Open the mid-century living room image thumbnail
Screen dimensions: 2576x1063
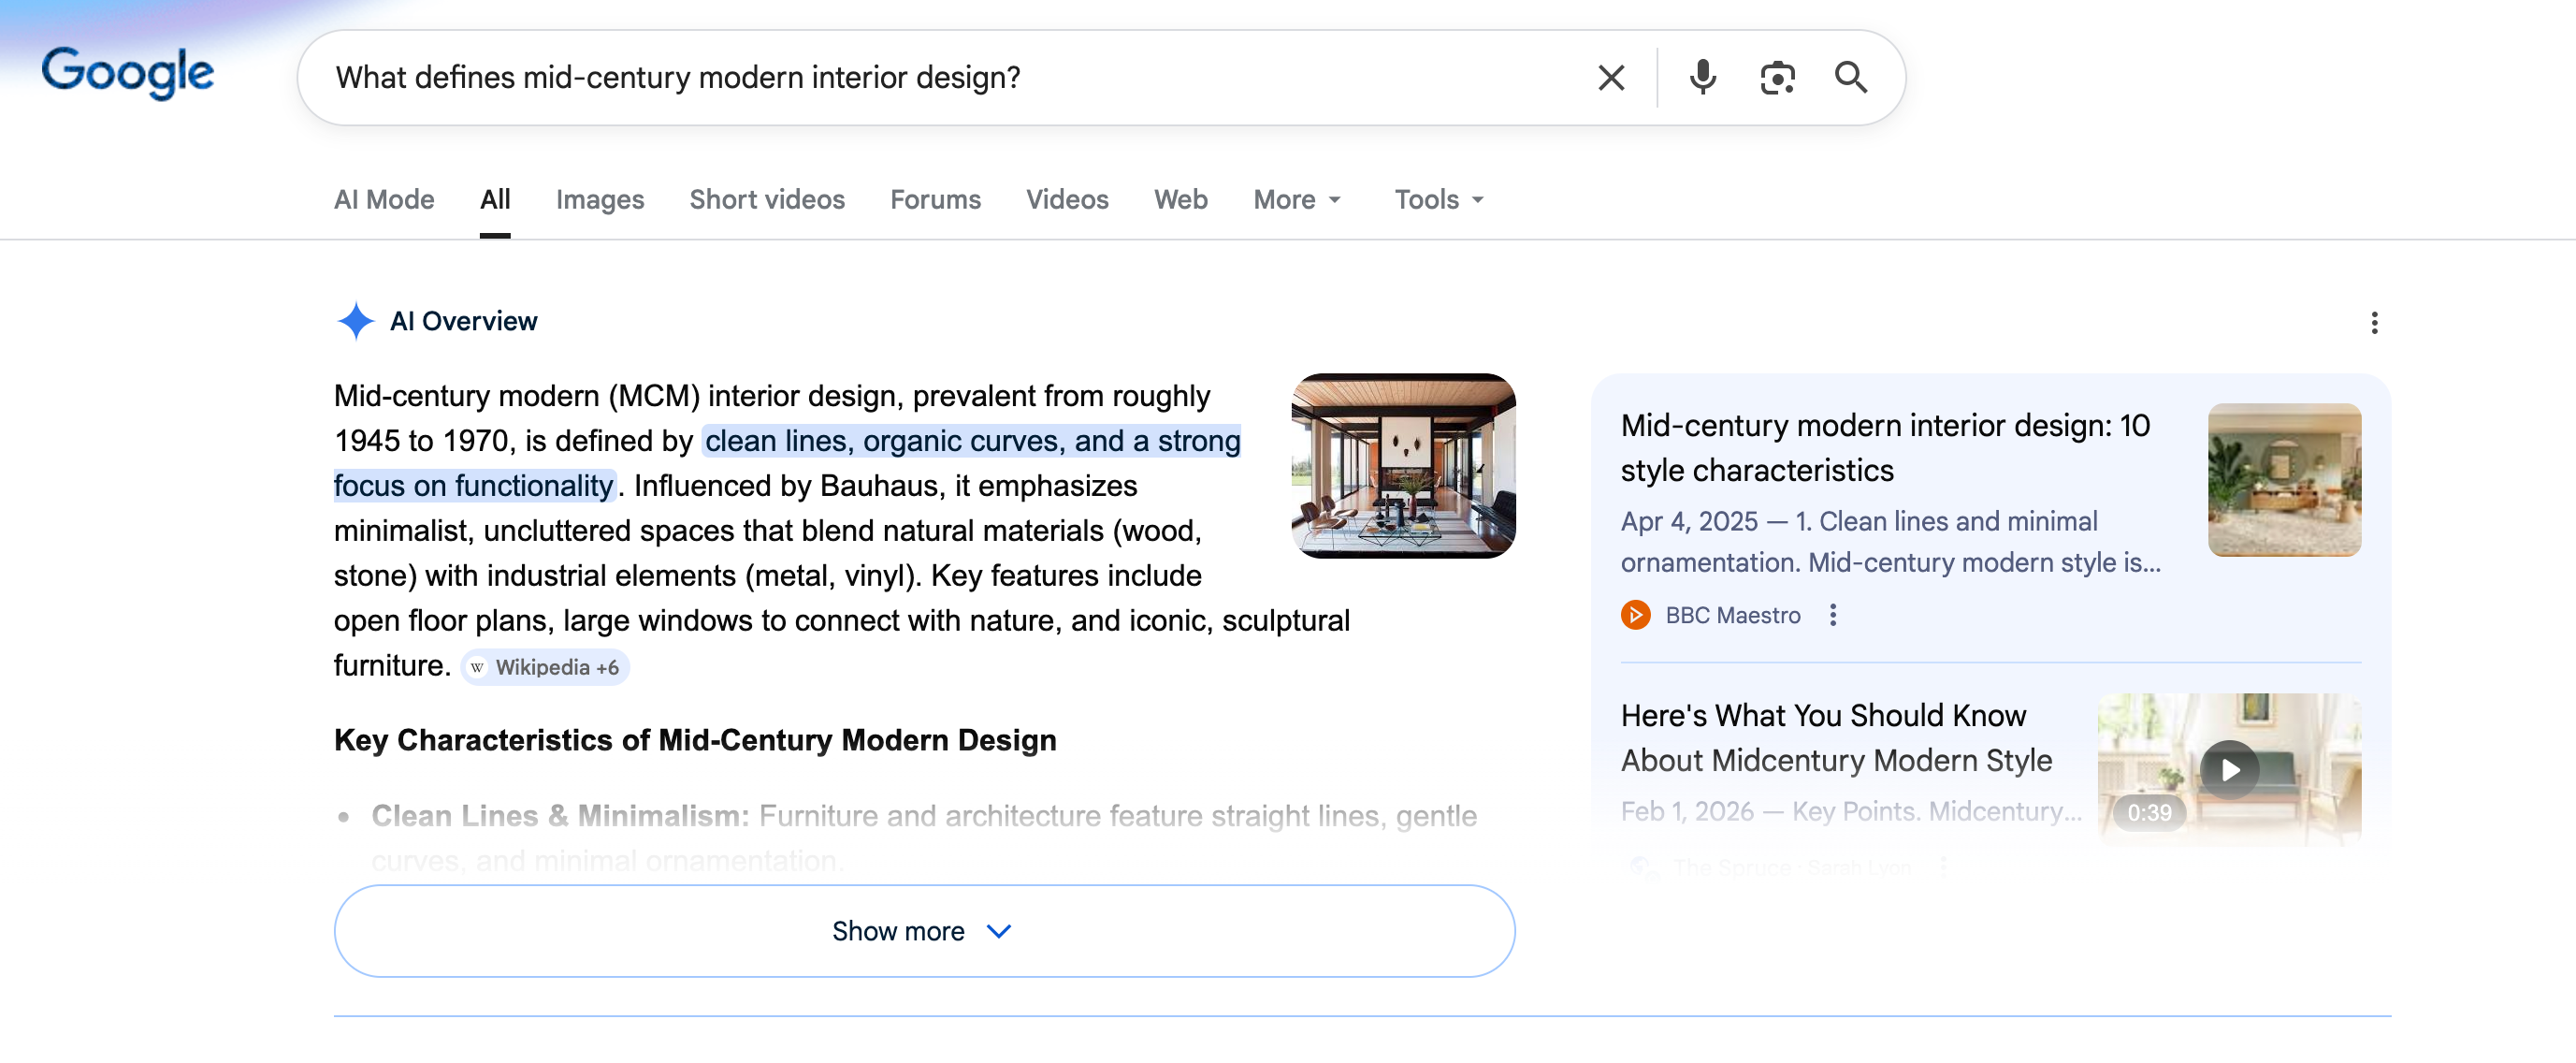click(x=1402, y=466)
